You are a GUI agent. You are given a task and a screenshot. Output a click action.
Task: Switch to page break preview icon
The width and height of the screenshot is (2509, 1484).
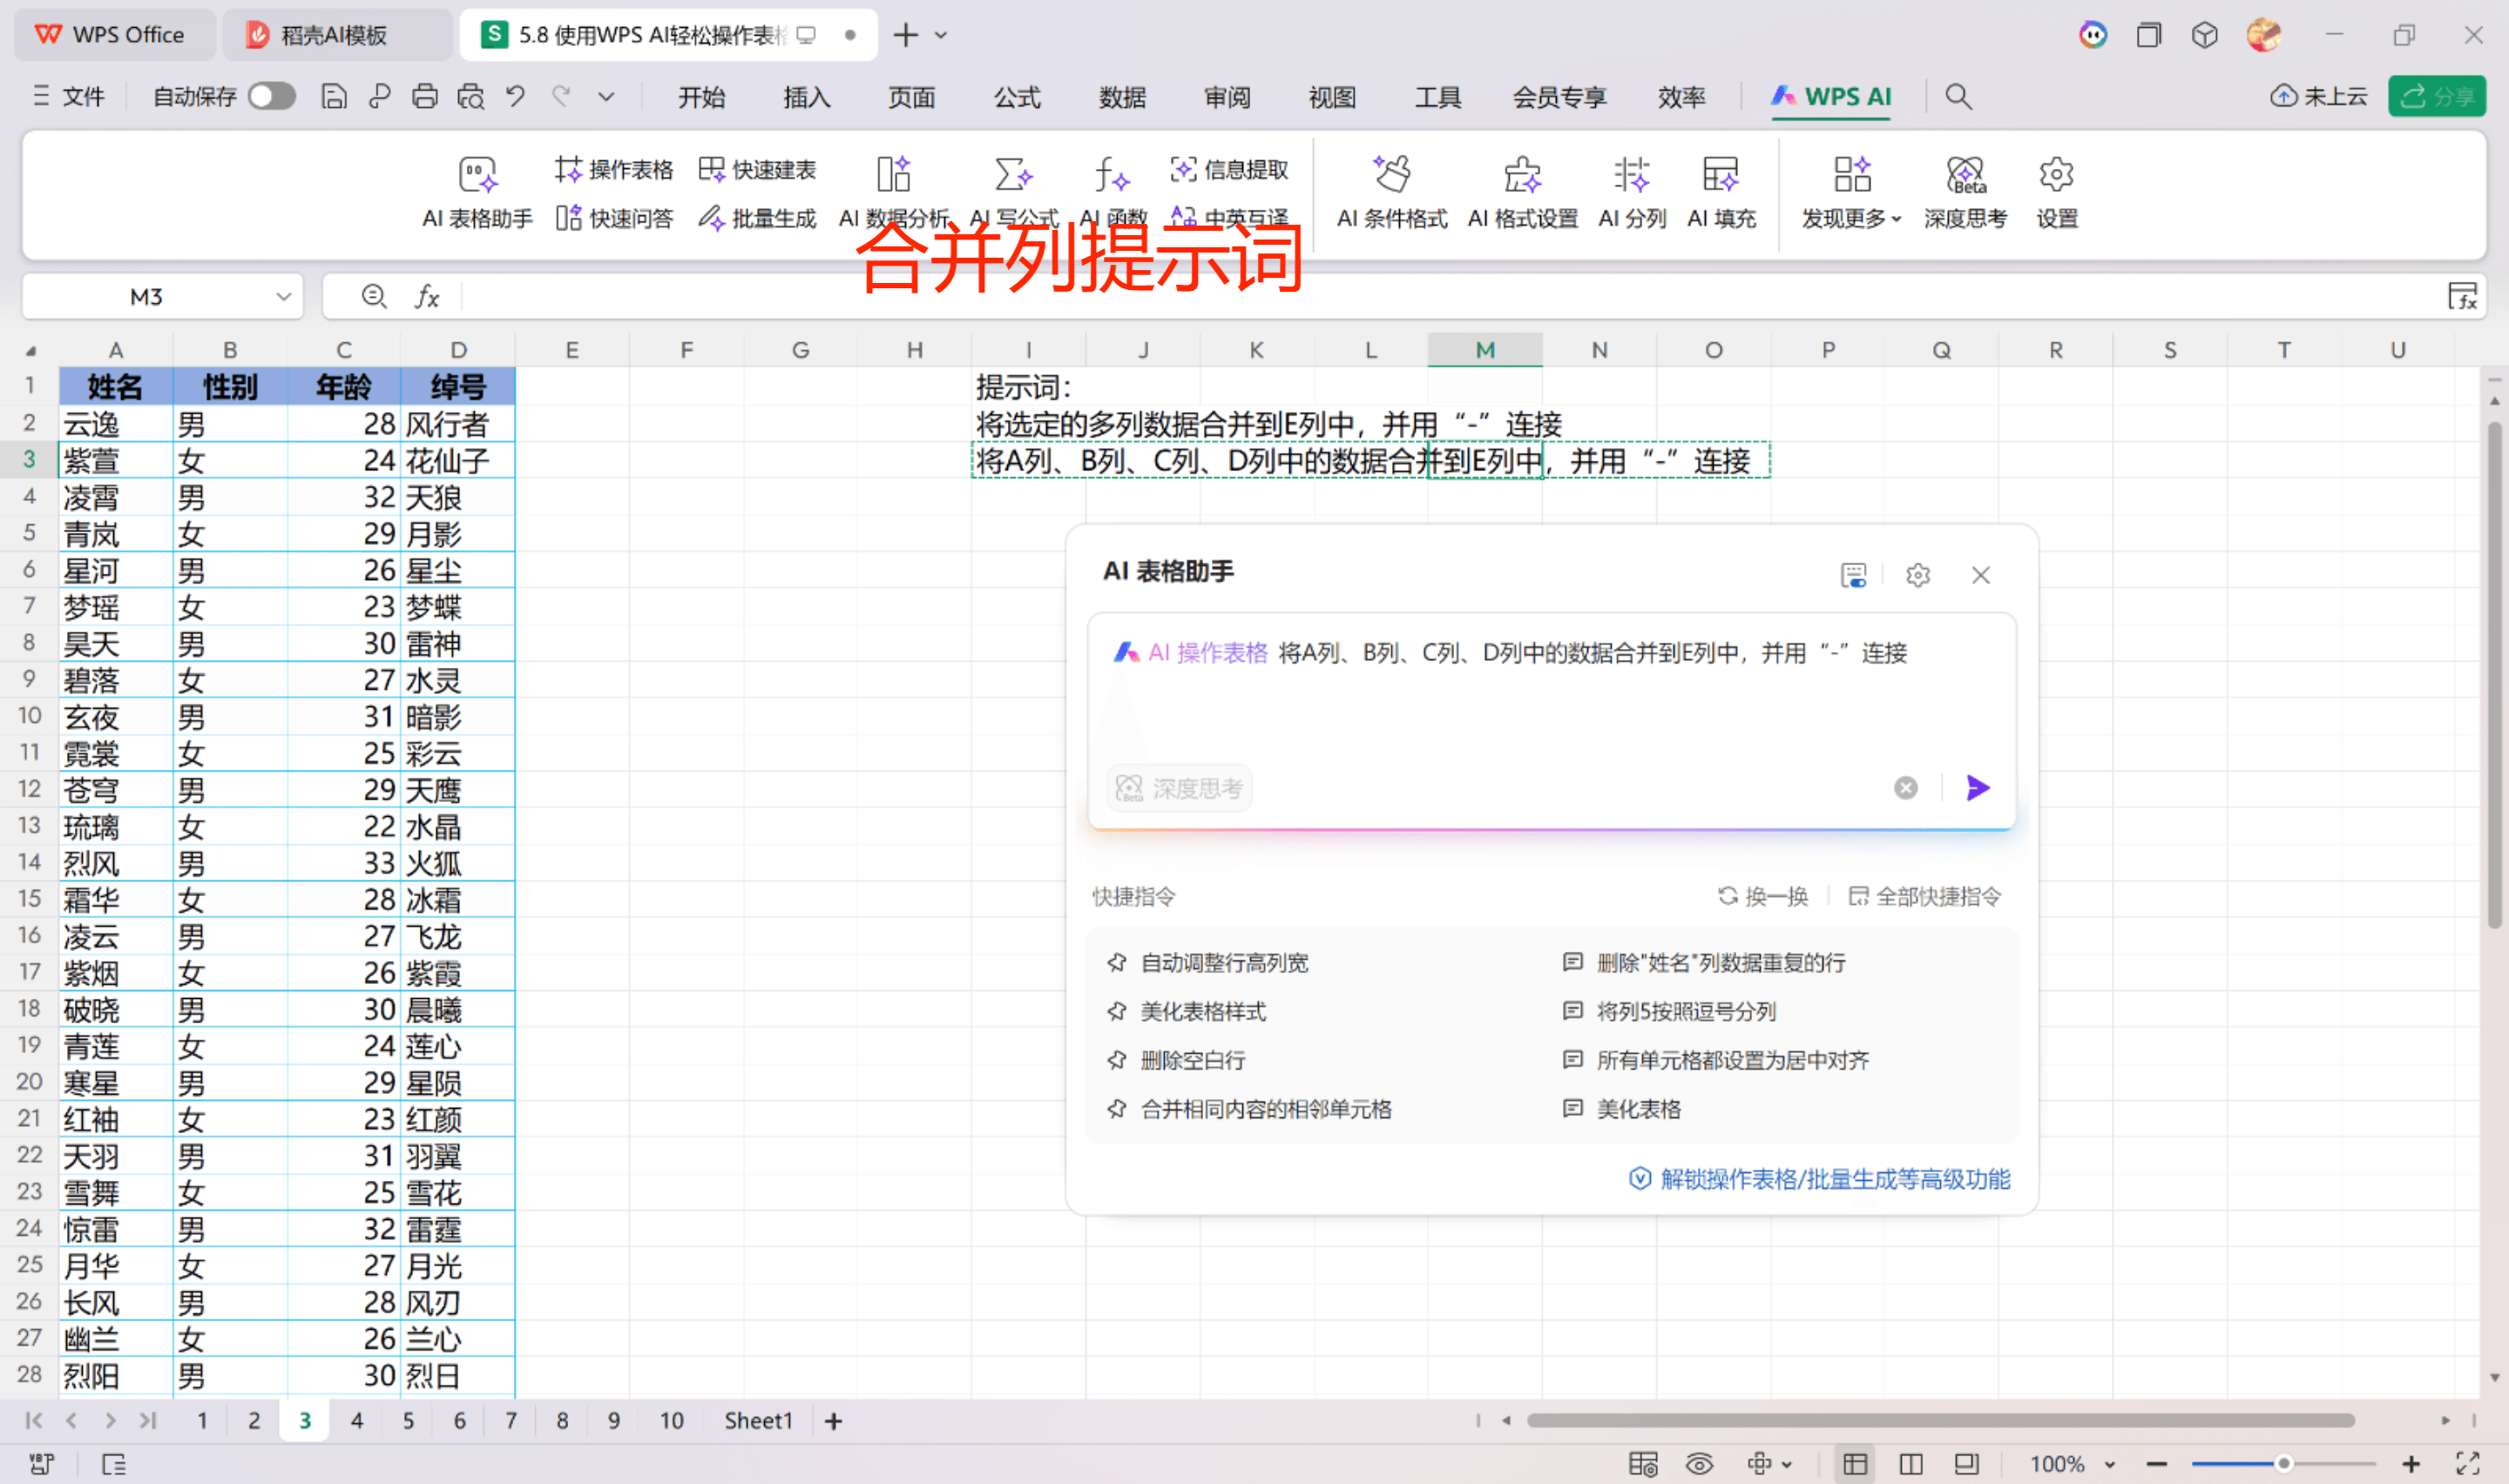click(x=1910, y=1464)
